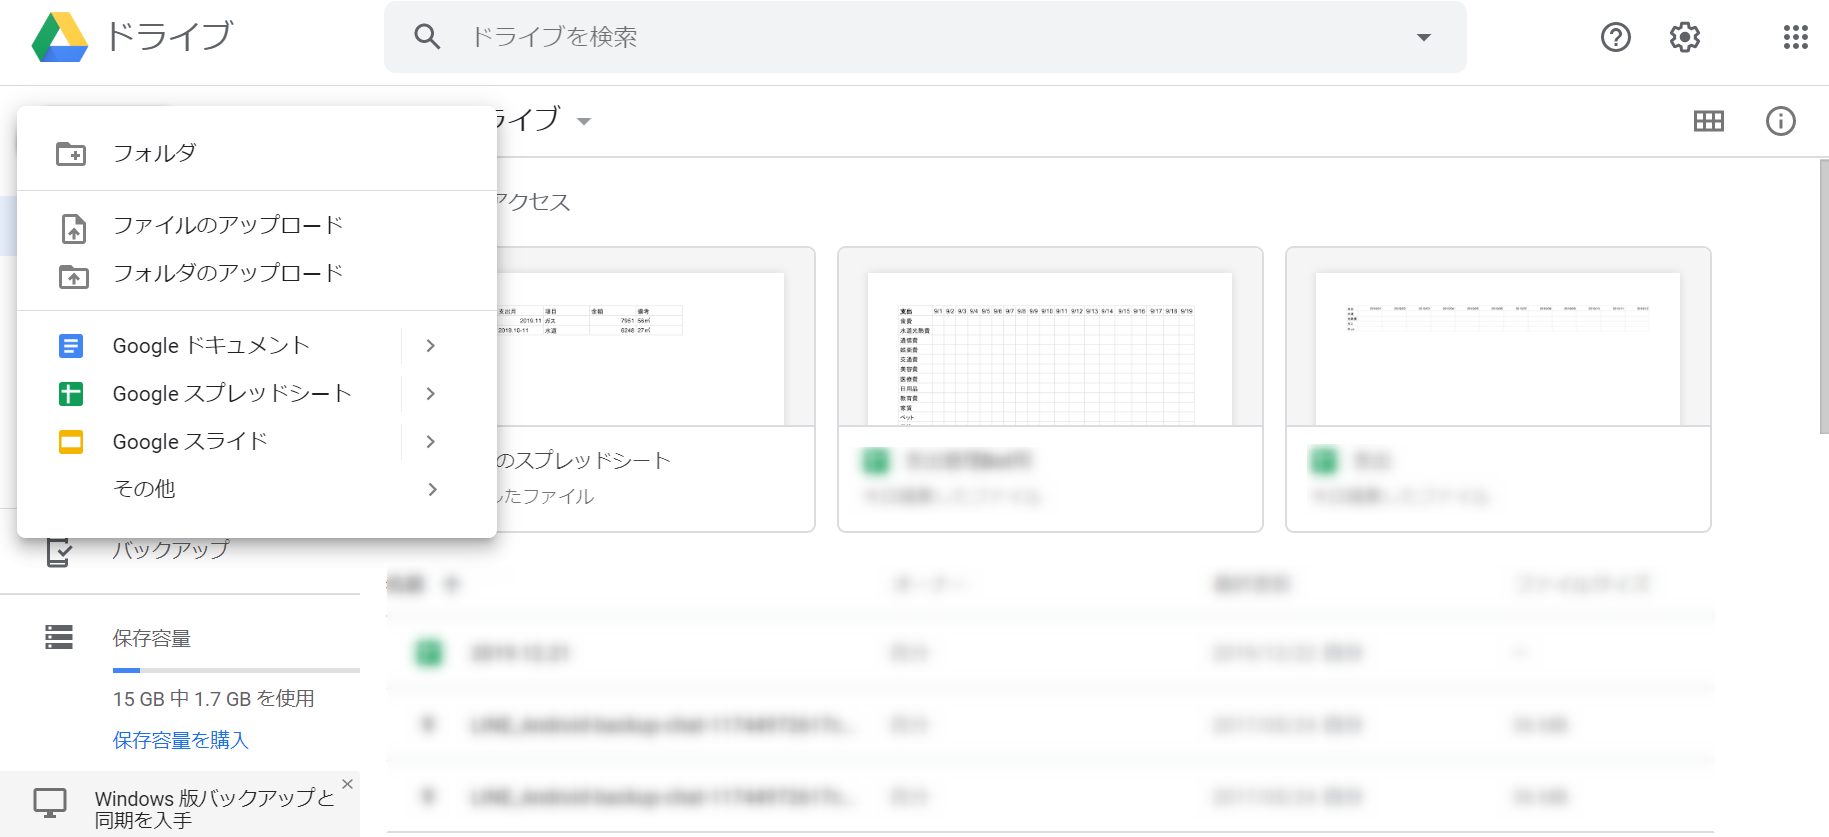Viewport: 1829px width, 837px height.
Task: Click the new folder icon
Action: [x=71, y=153]
